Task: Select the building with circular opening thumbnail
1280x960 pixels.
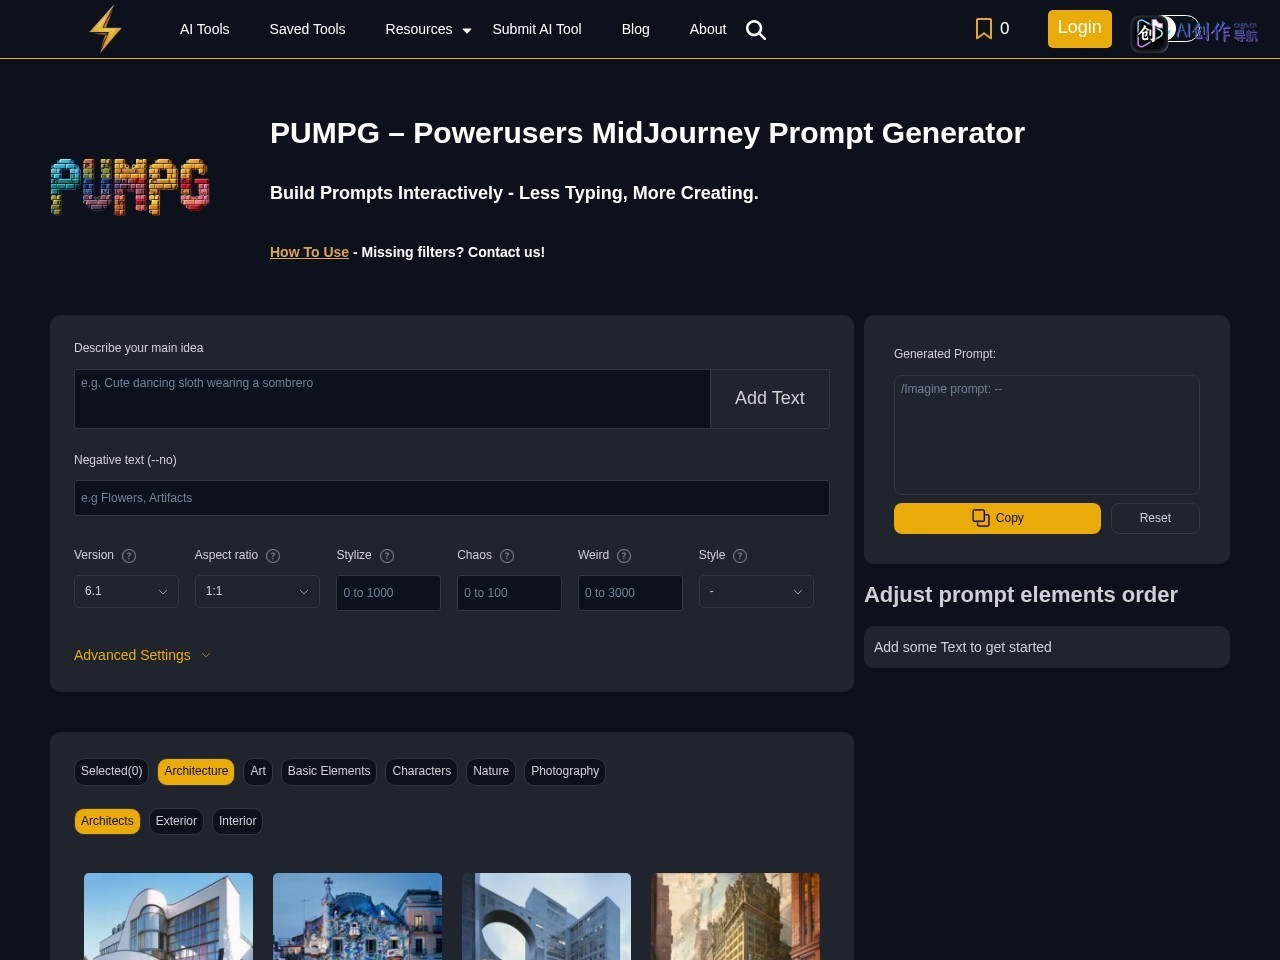Action: coord(546,916)
